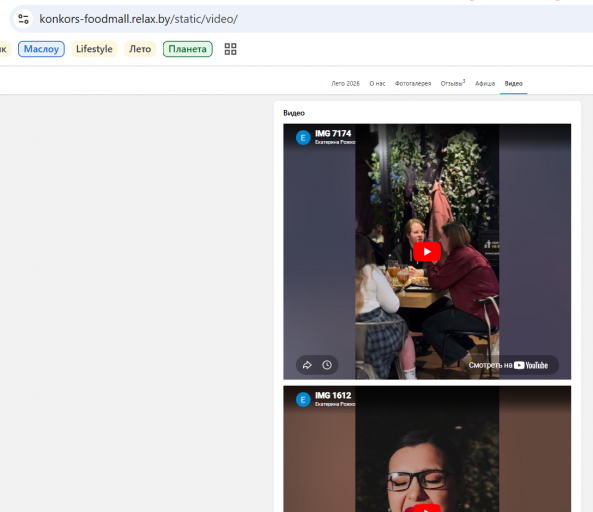Open the О нас tab
Screen dimensions: 593x512
[x=377, y=84]
